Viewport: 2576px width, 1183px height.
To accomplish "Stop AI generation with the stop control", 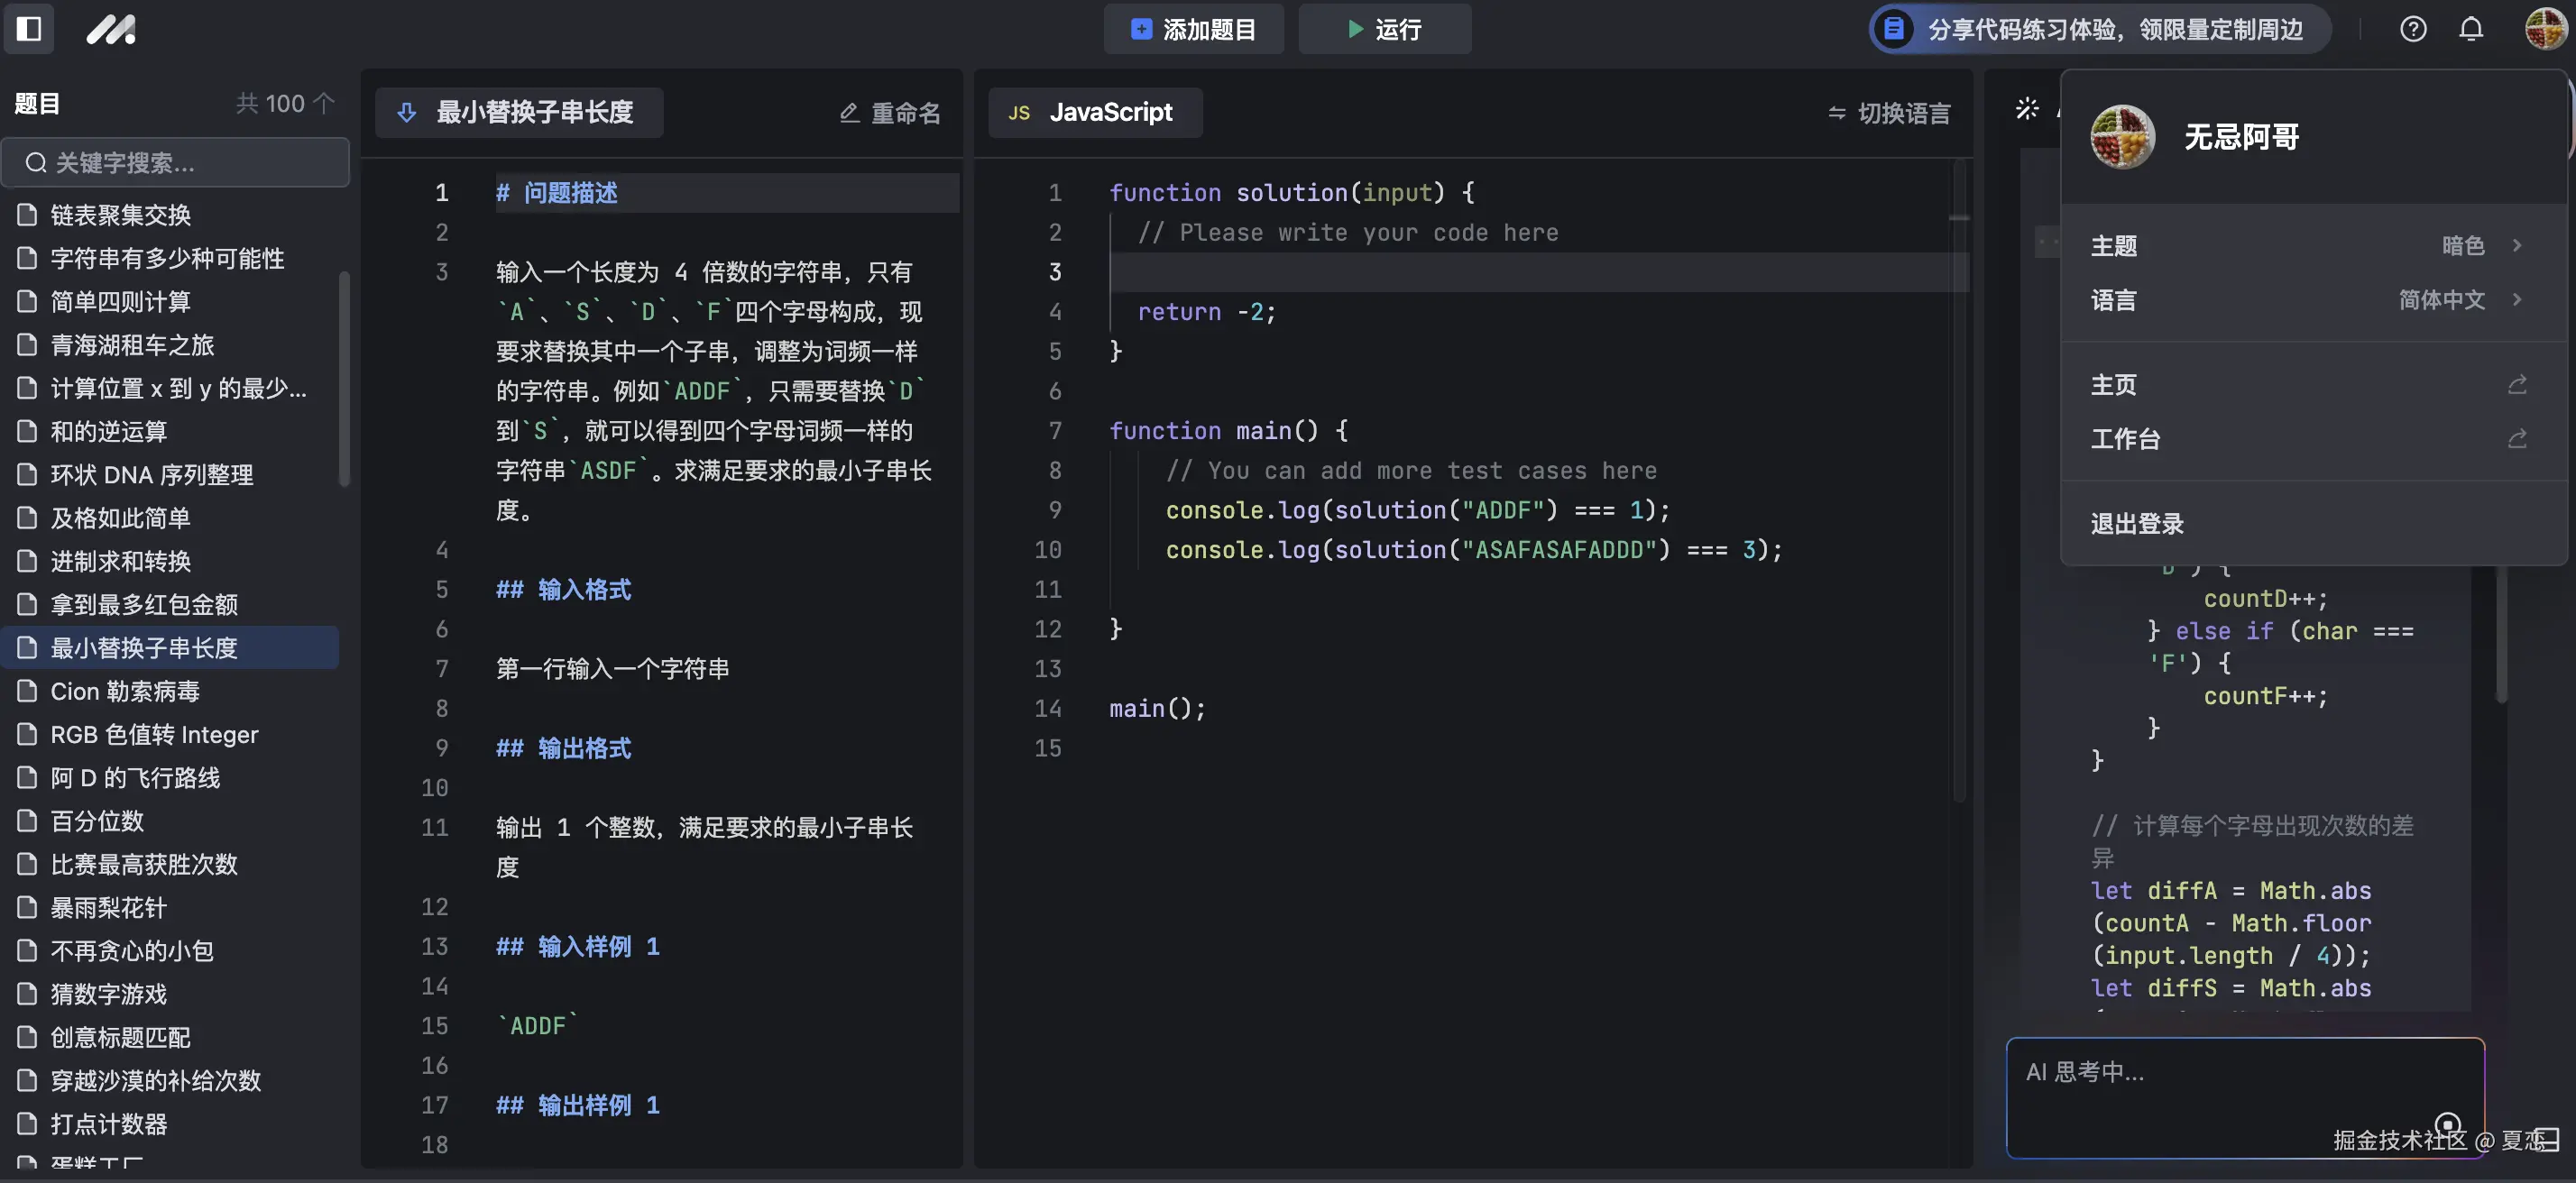I will (x=2447, y=1124).
